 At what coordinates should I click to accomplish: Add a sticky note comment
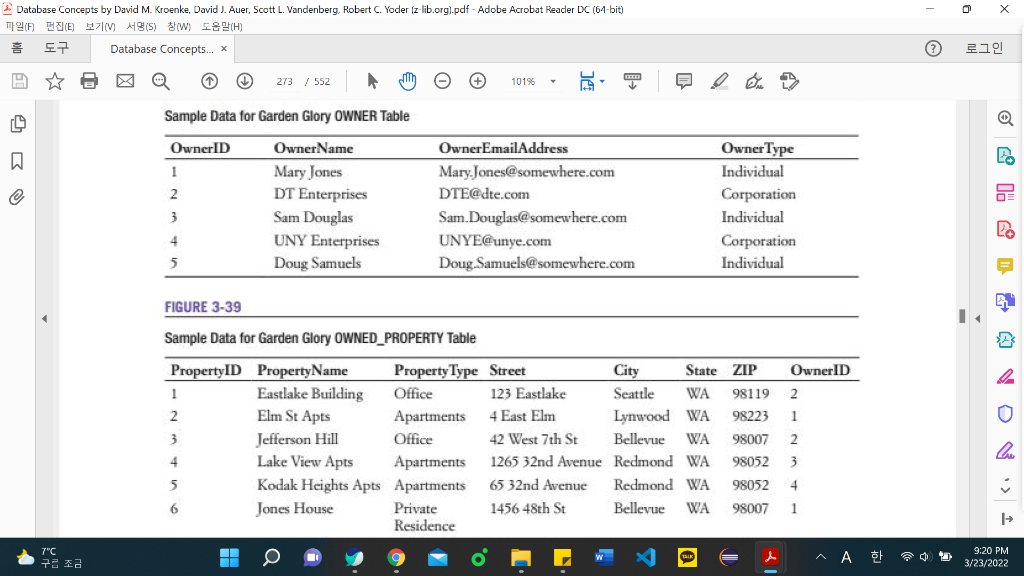point(684,81)
